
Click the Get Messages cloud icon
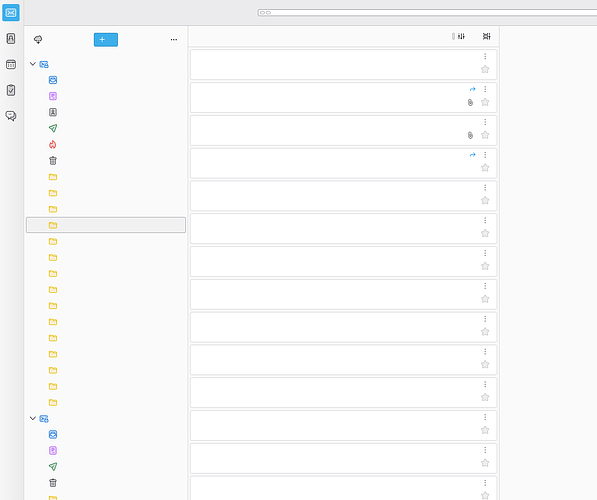[38, 40]
